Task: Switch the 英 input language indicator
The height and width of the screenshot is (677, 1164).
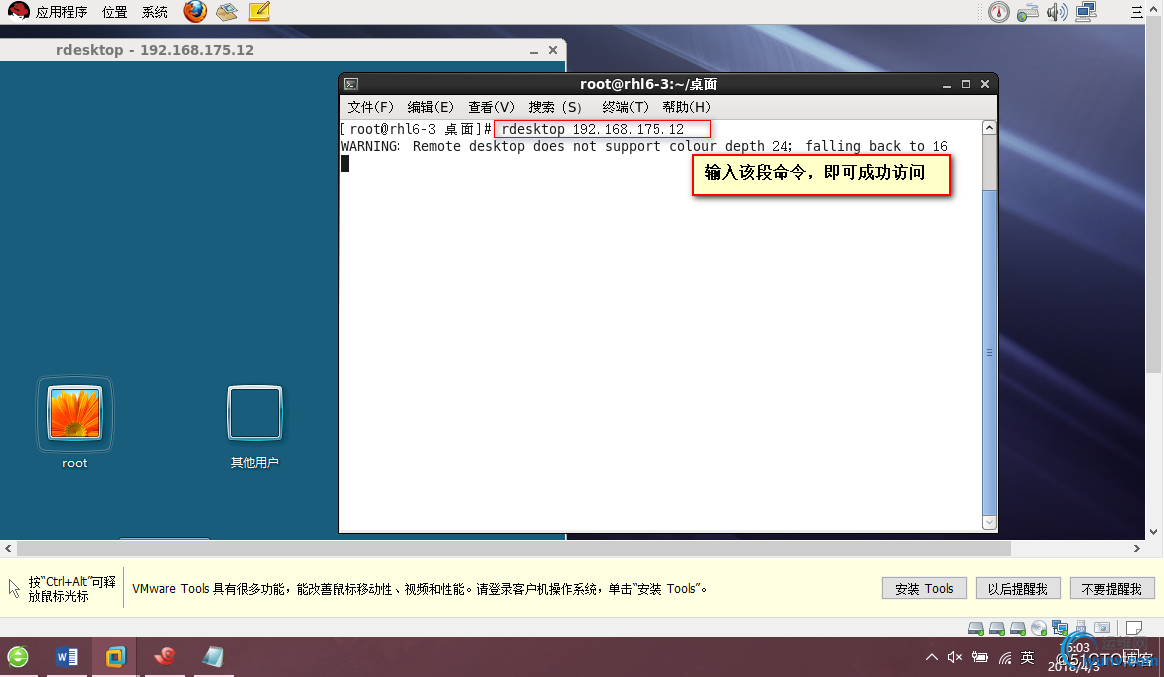Action: [1027, 657]
